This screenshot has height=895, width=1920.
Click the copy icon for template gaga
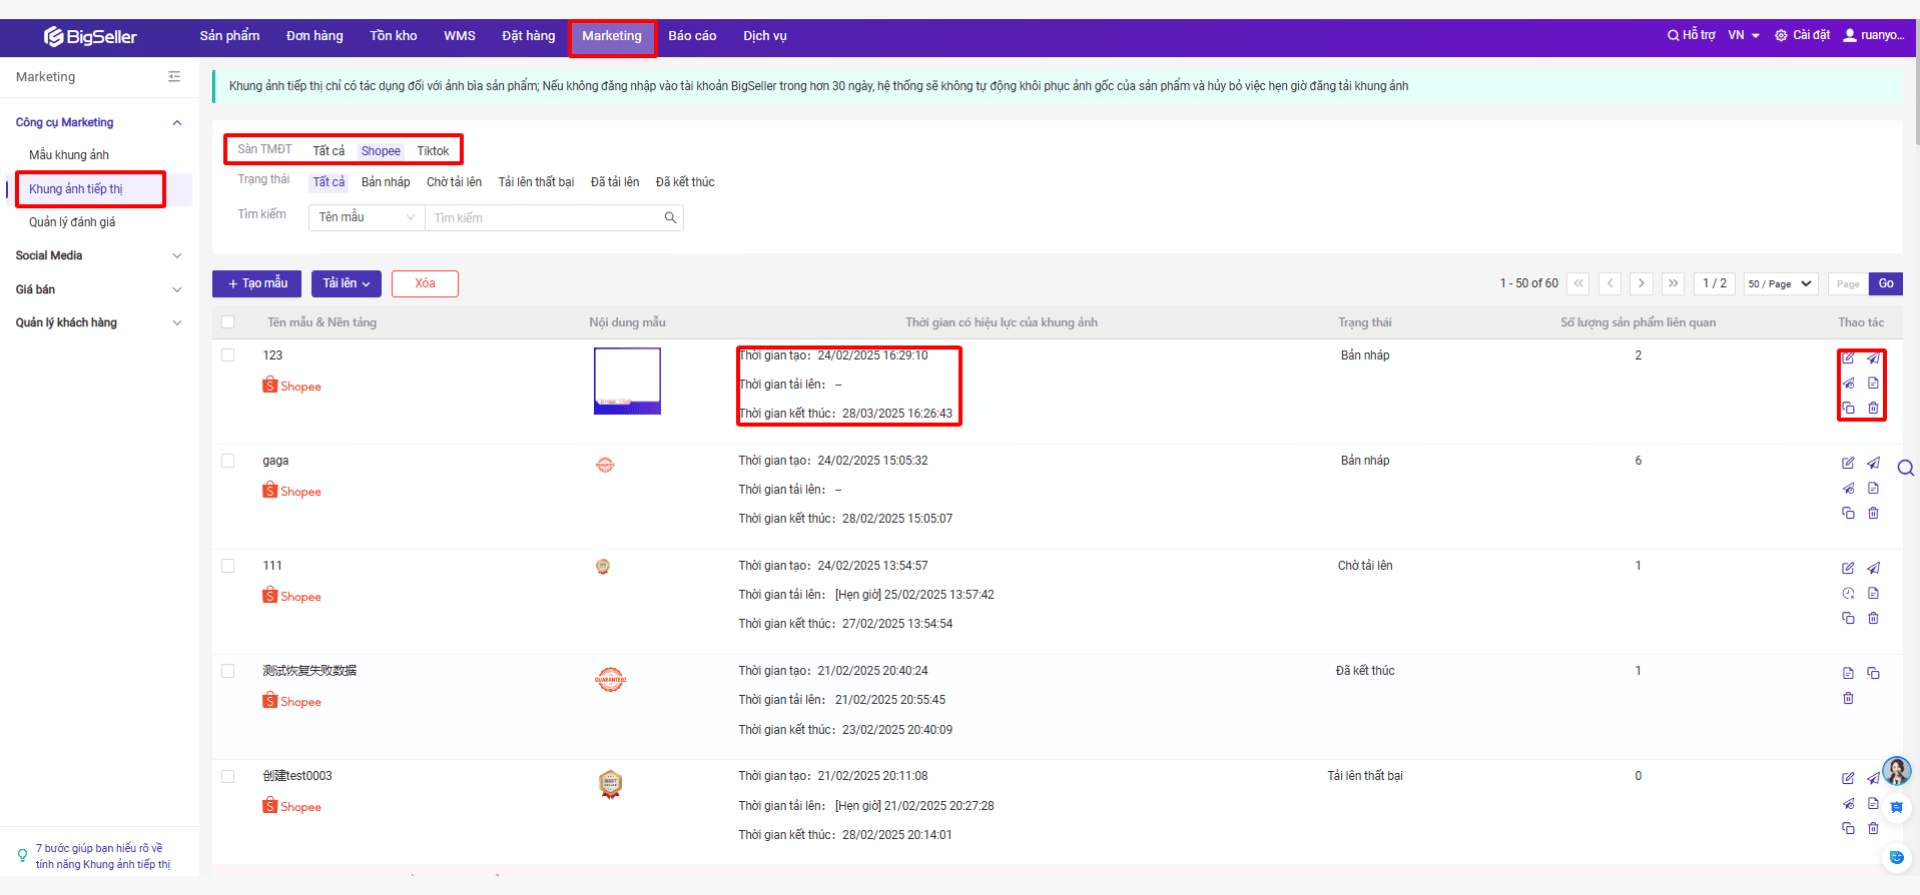pyautogui.click(x=1848, y=513)
